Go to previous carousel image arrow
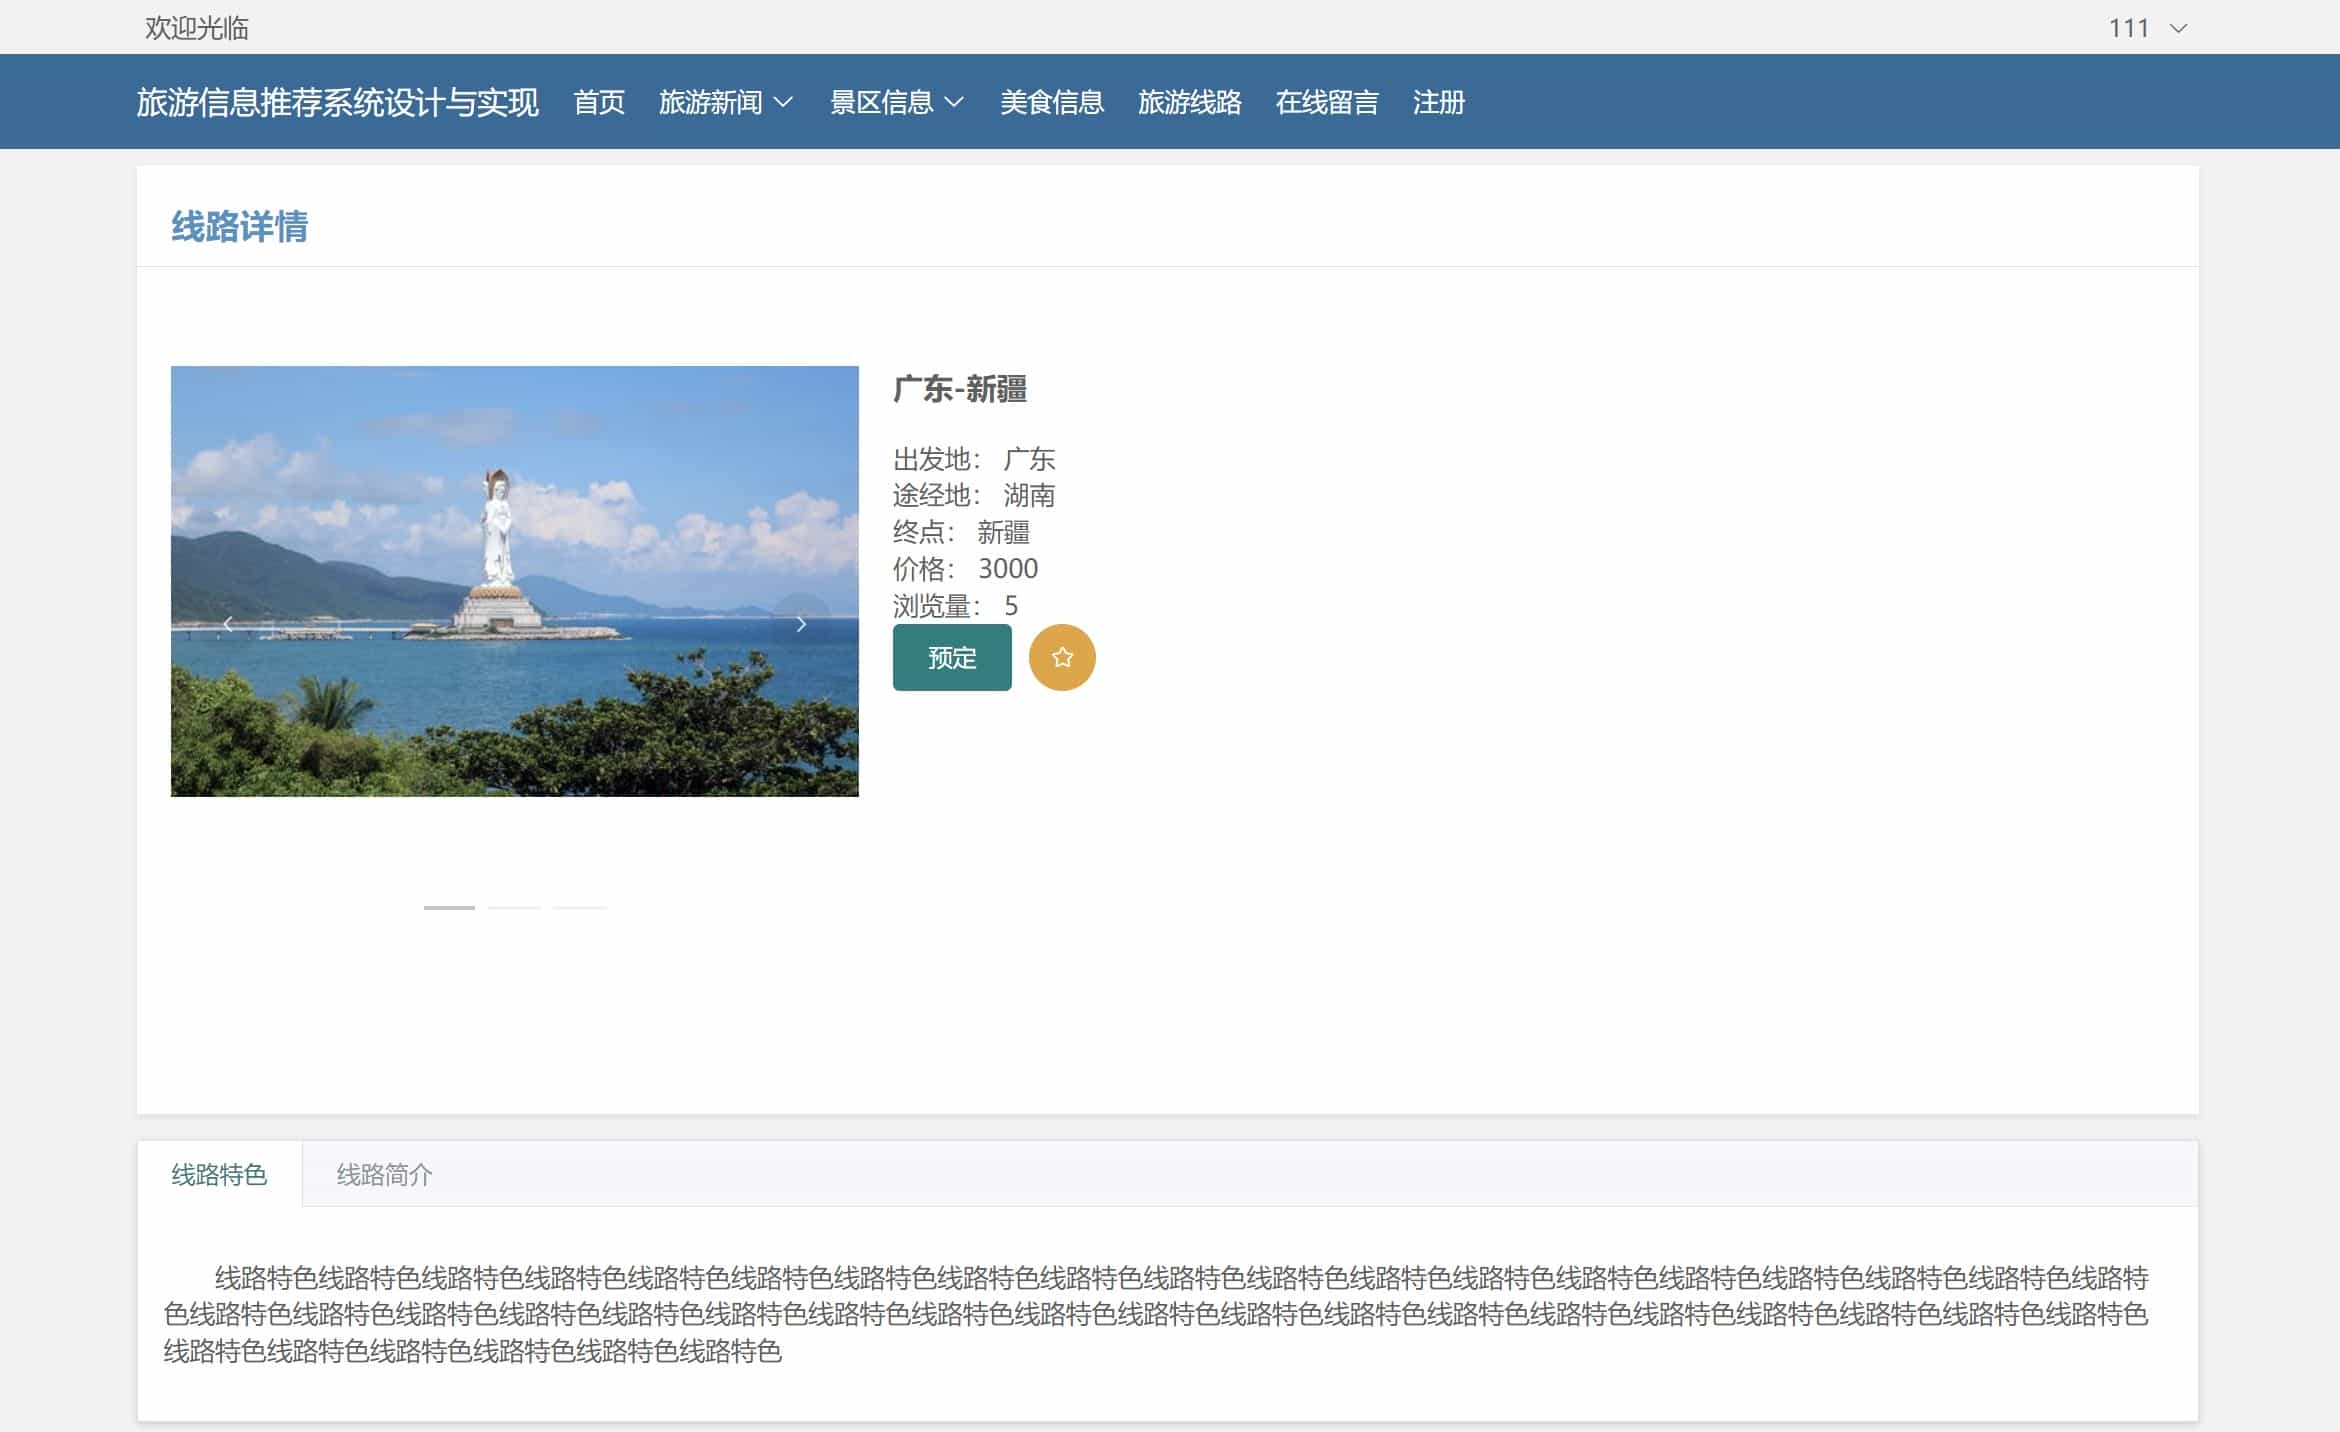This screenshot has height=1432, width=2340. coord(228,624)
